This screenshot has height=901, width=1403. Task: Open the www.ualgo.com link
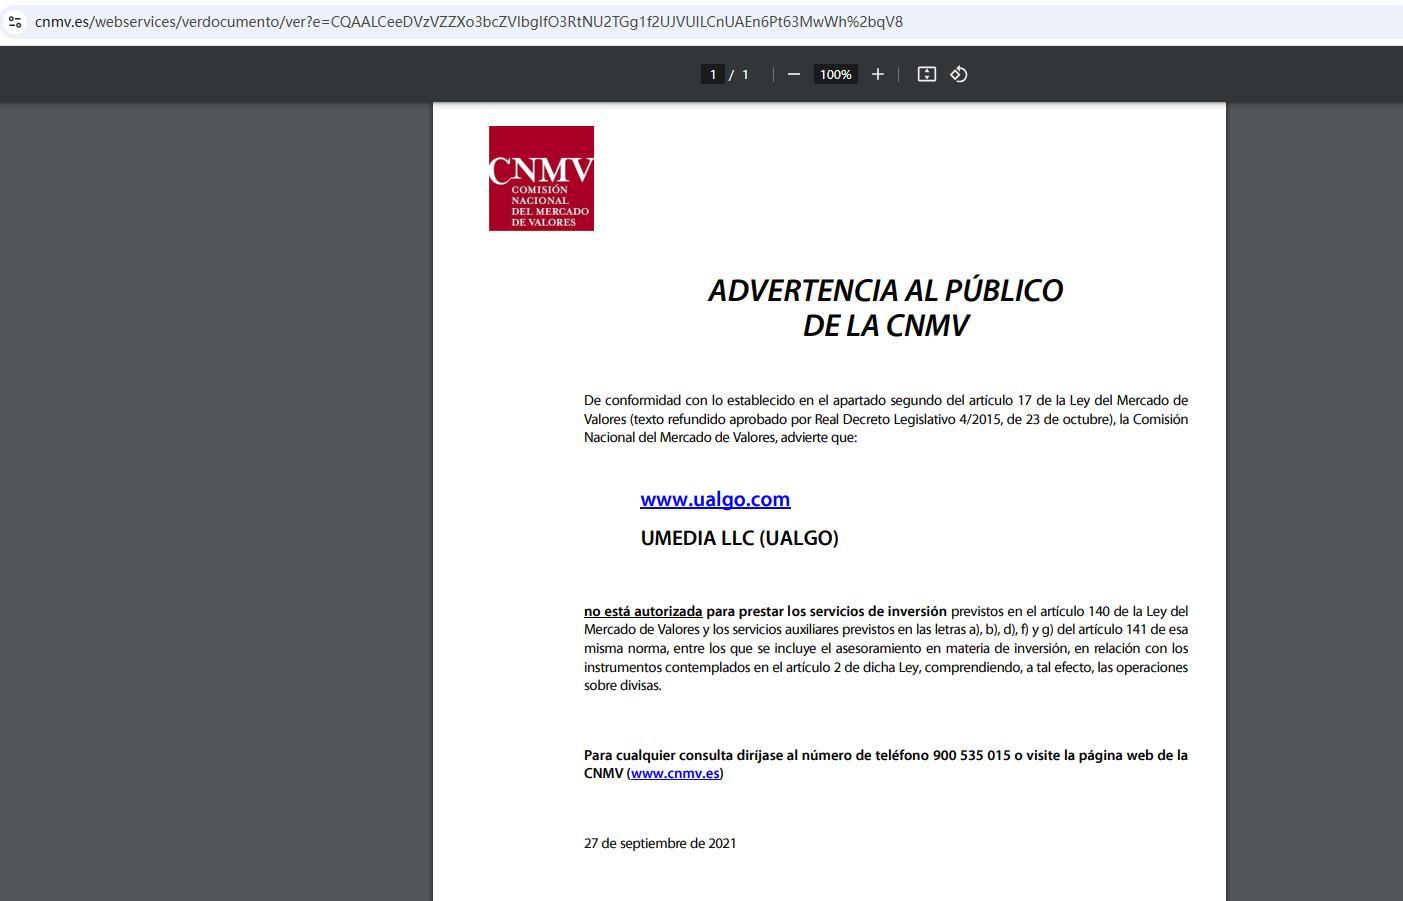[715, 499]
